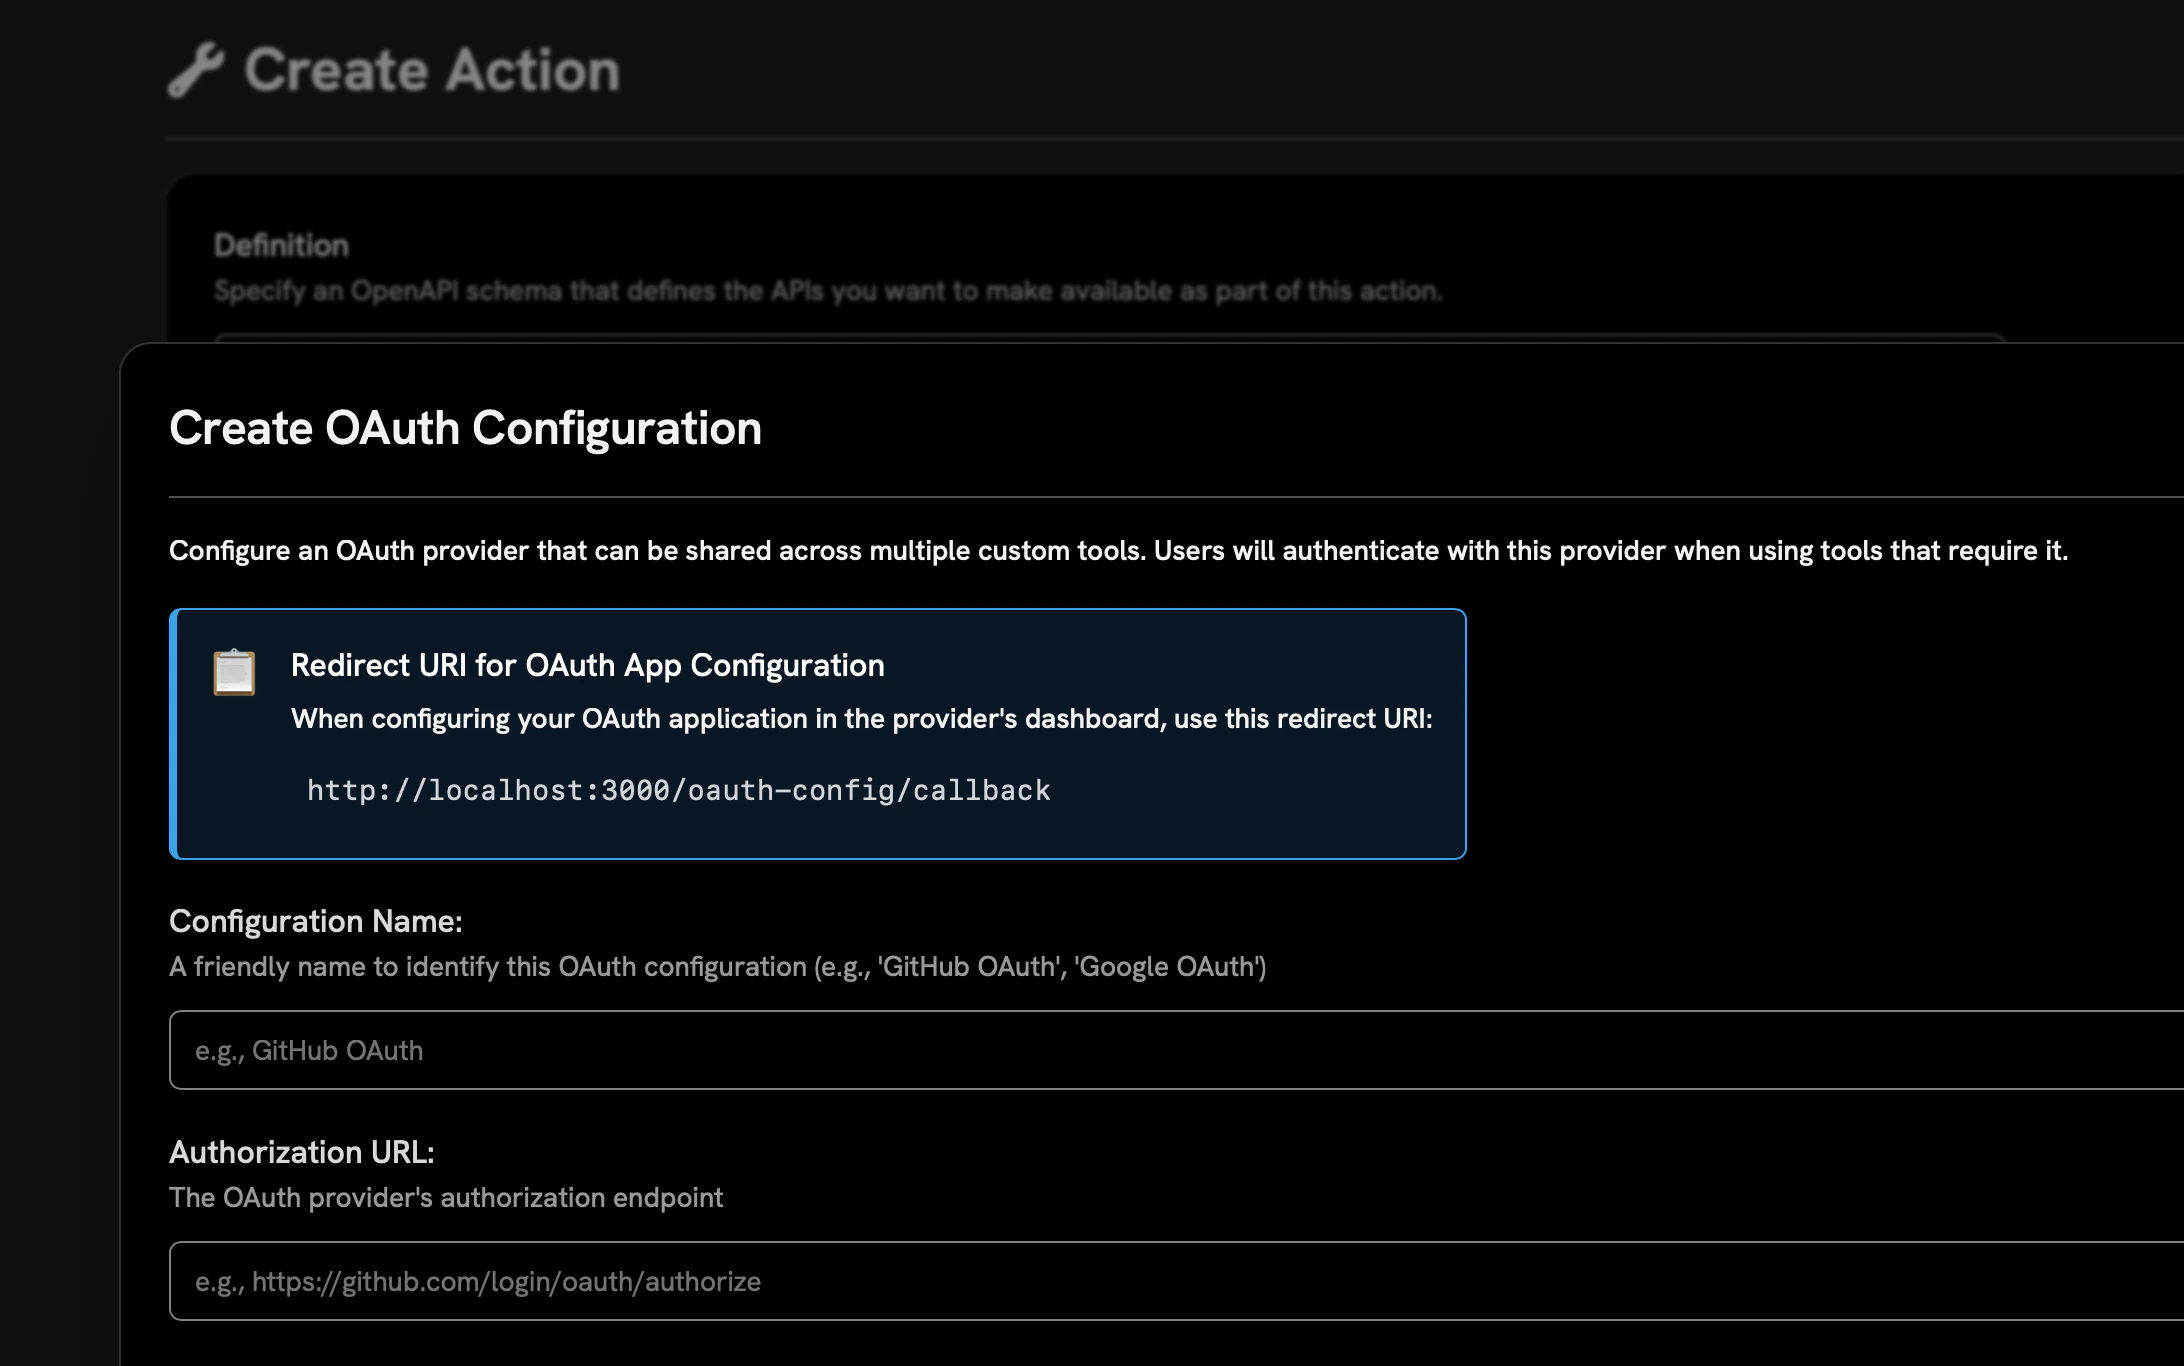
Task: Click the authorization endpoint hint text
Action: [x=446, y=1197]
